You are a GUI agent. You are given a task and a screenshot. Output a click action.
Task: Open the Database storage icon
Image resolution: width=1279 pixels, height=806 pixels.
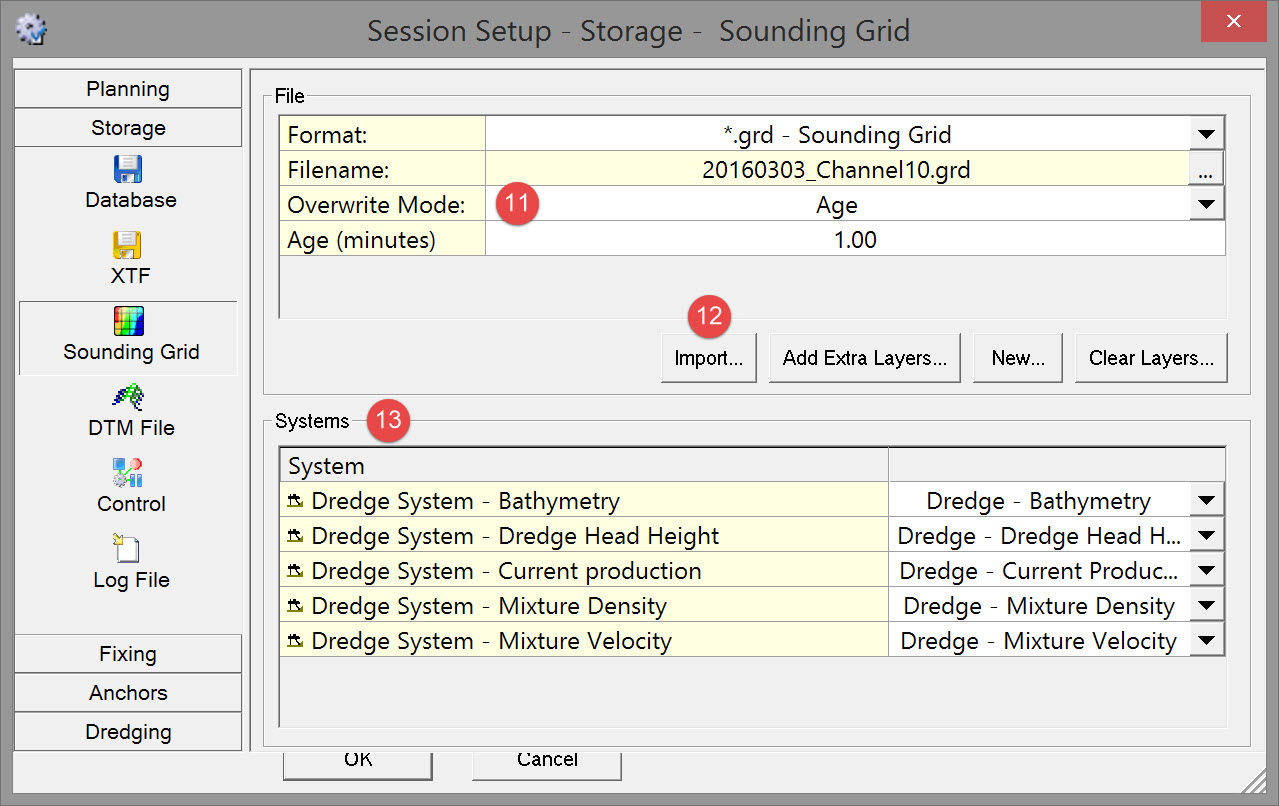point(128,169)
